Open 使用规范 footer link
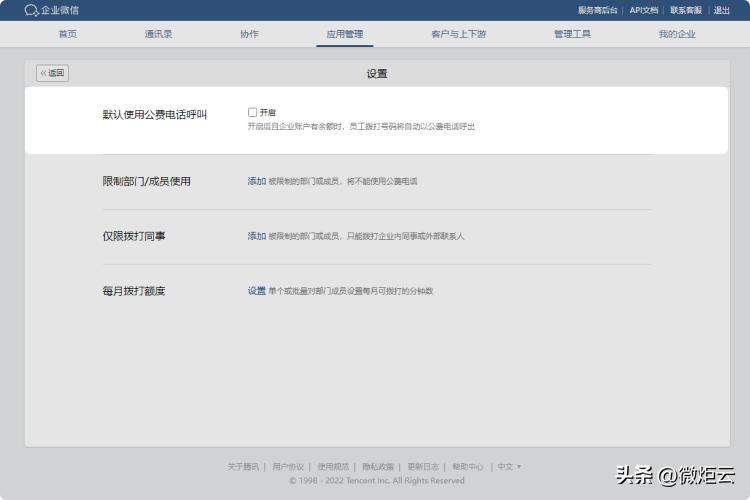Viewport: 750px width, 500px height. point(333,467)
